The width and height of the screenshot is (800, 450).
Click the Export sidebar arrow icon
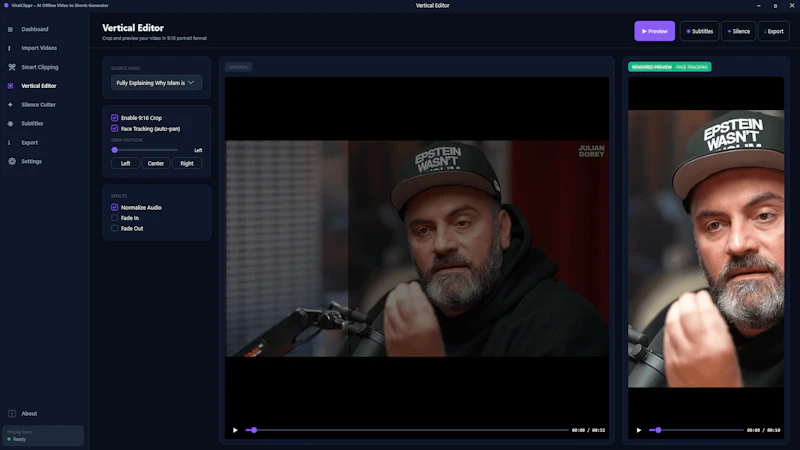pyautogui.click(x=9, y=142)
